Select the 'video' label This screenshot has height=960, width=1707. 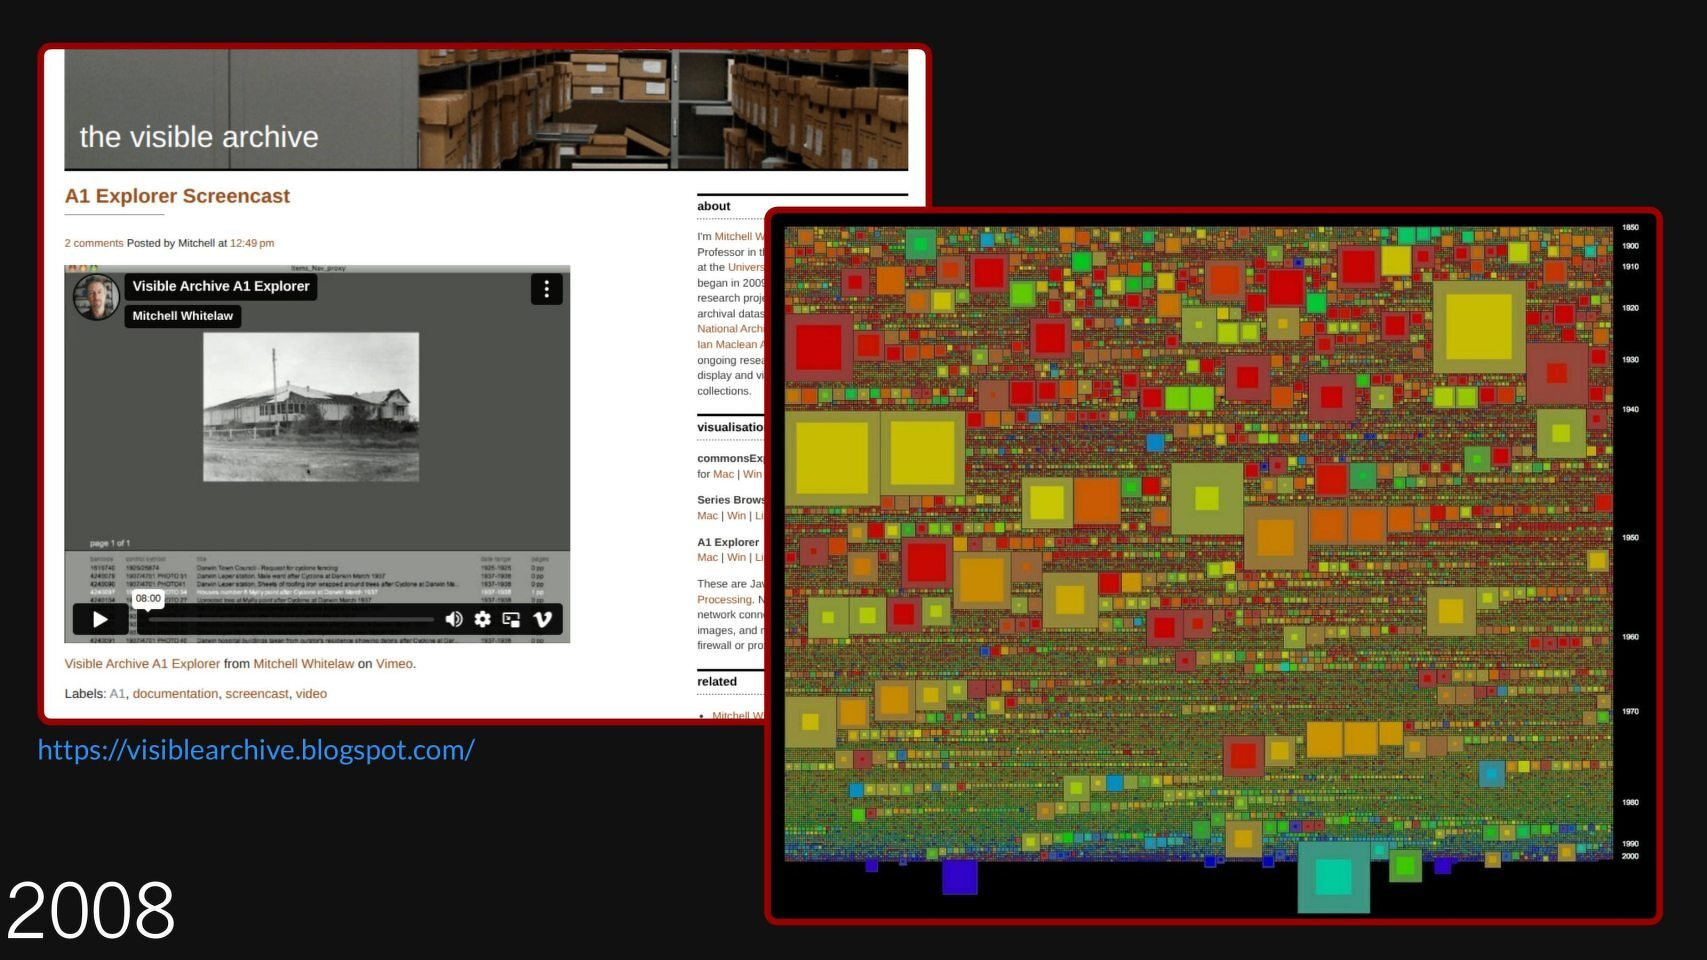coord(311,694)
